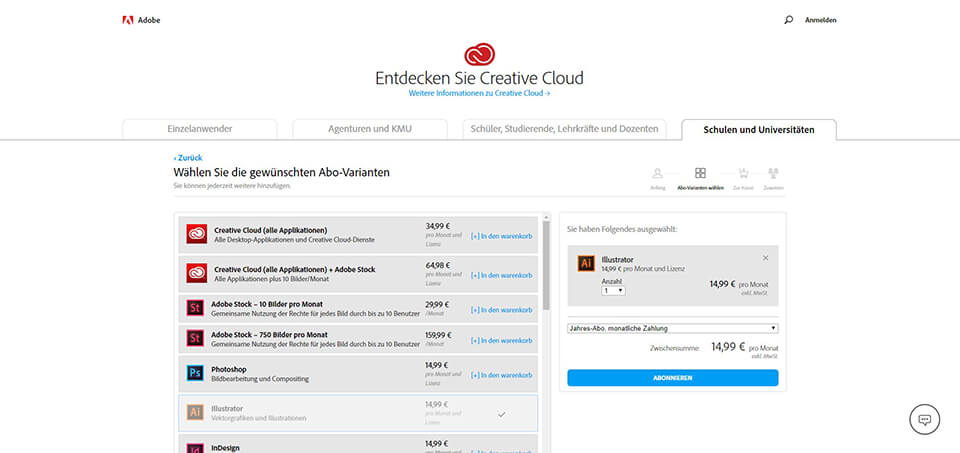
Task: Click the 159,99 € price
Action: (x=438, y=335)
